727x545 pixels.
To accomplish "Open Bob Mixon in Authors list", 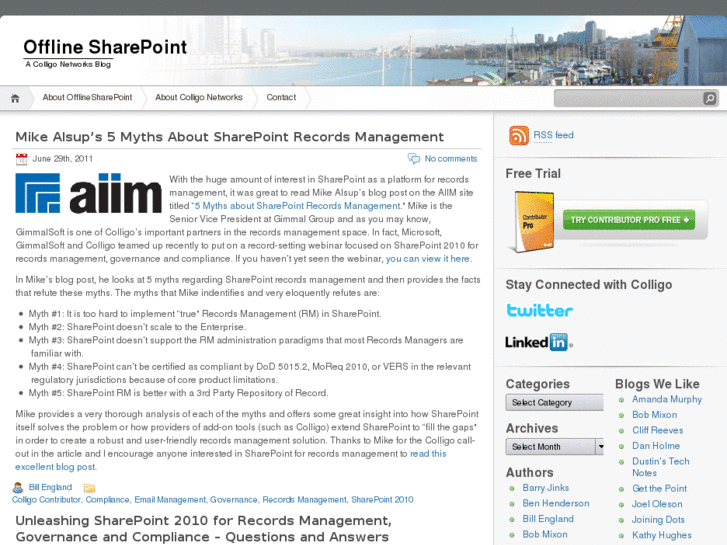I will (545, 534).
